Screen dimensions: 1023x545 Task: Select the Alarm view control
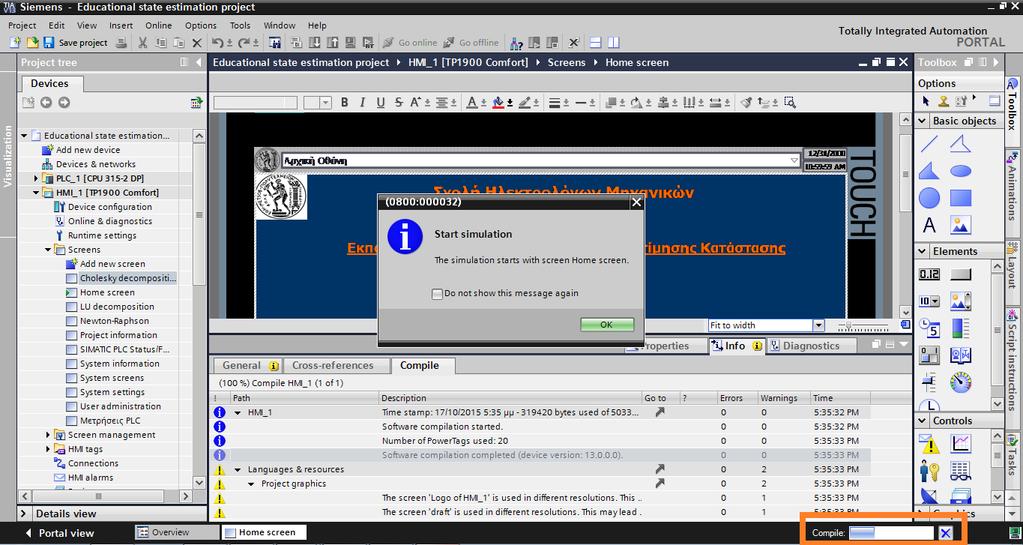(929, 444)
